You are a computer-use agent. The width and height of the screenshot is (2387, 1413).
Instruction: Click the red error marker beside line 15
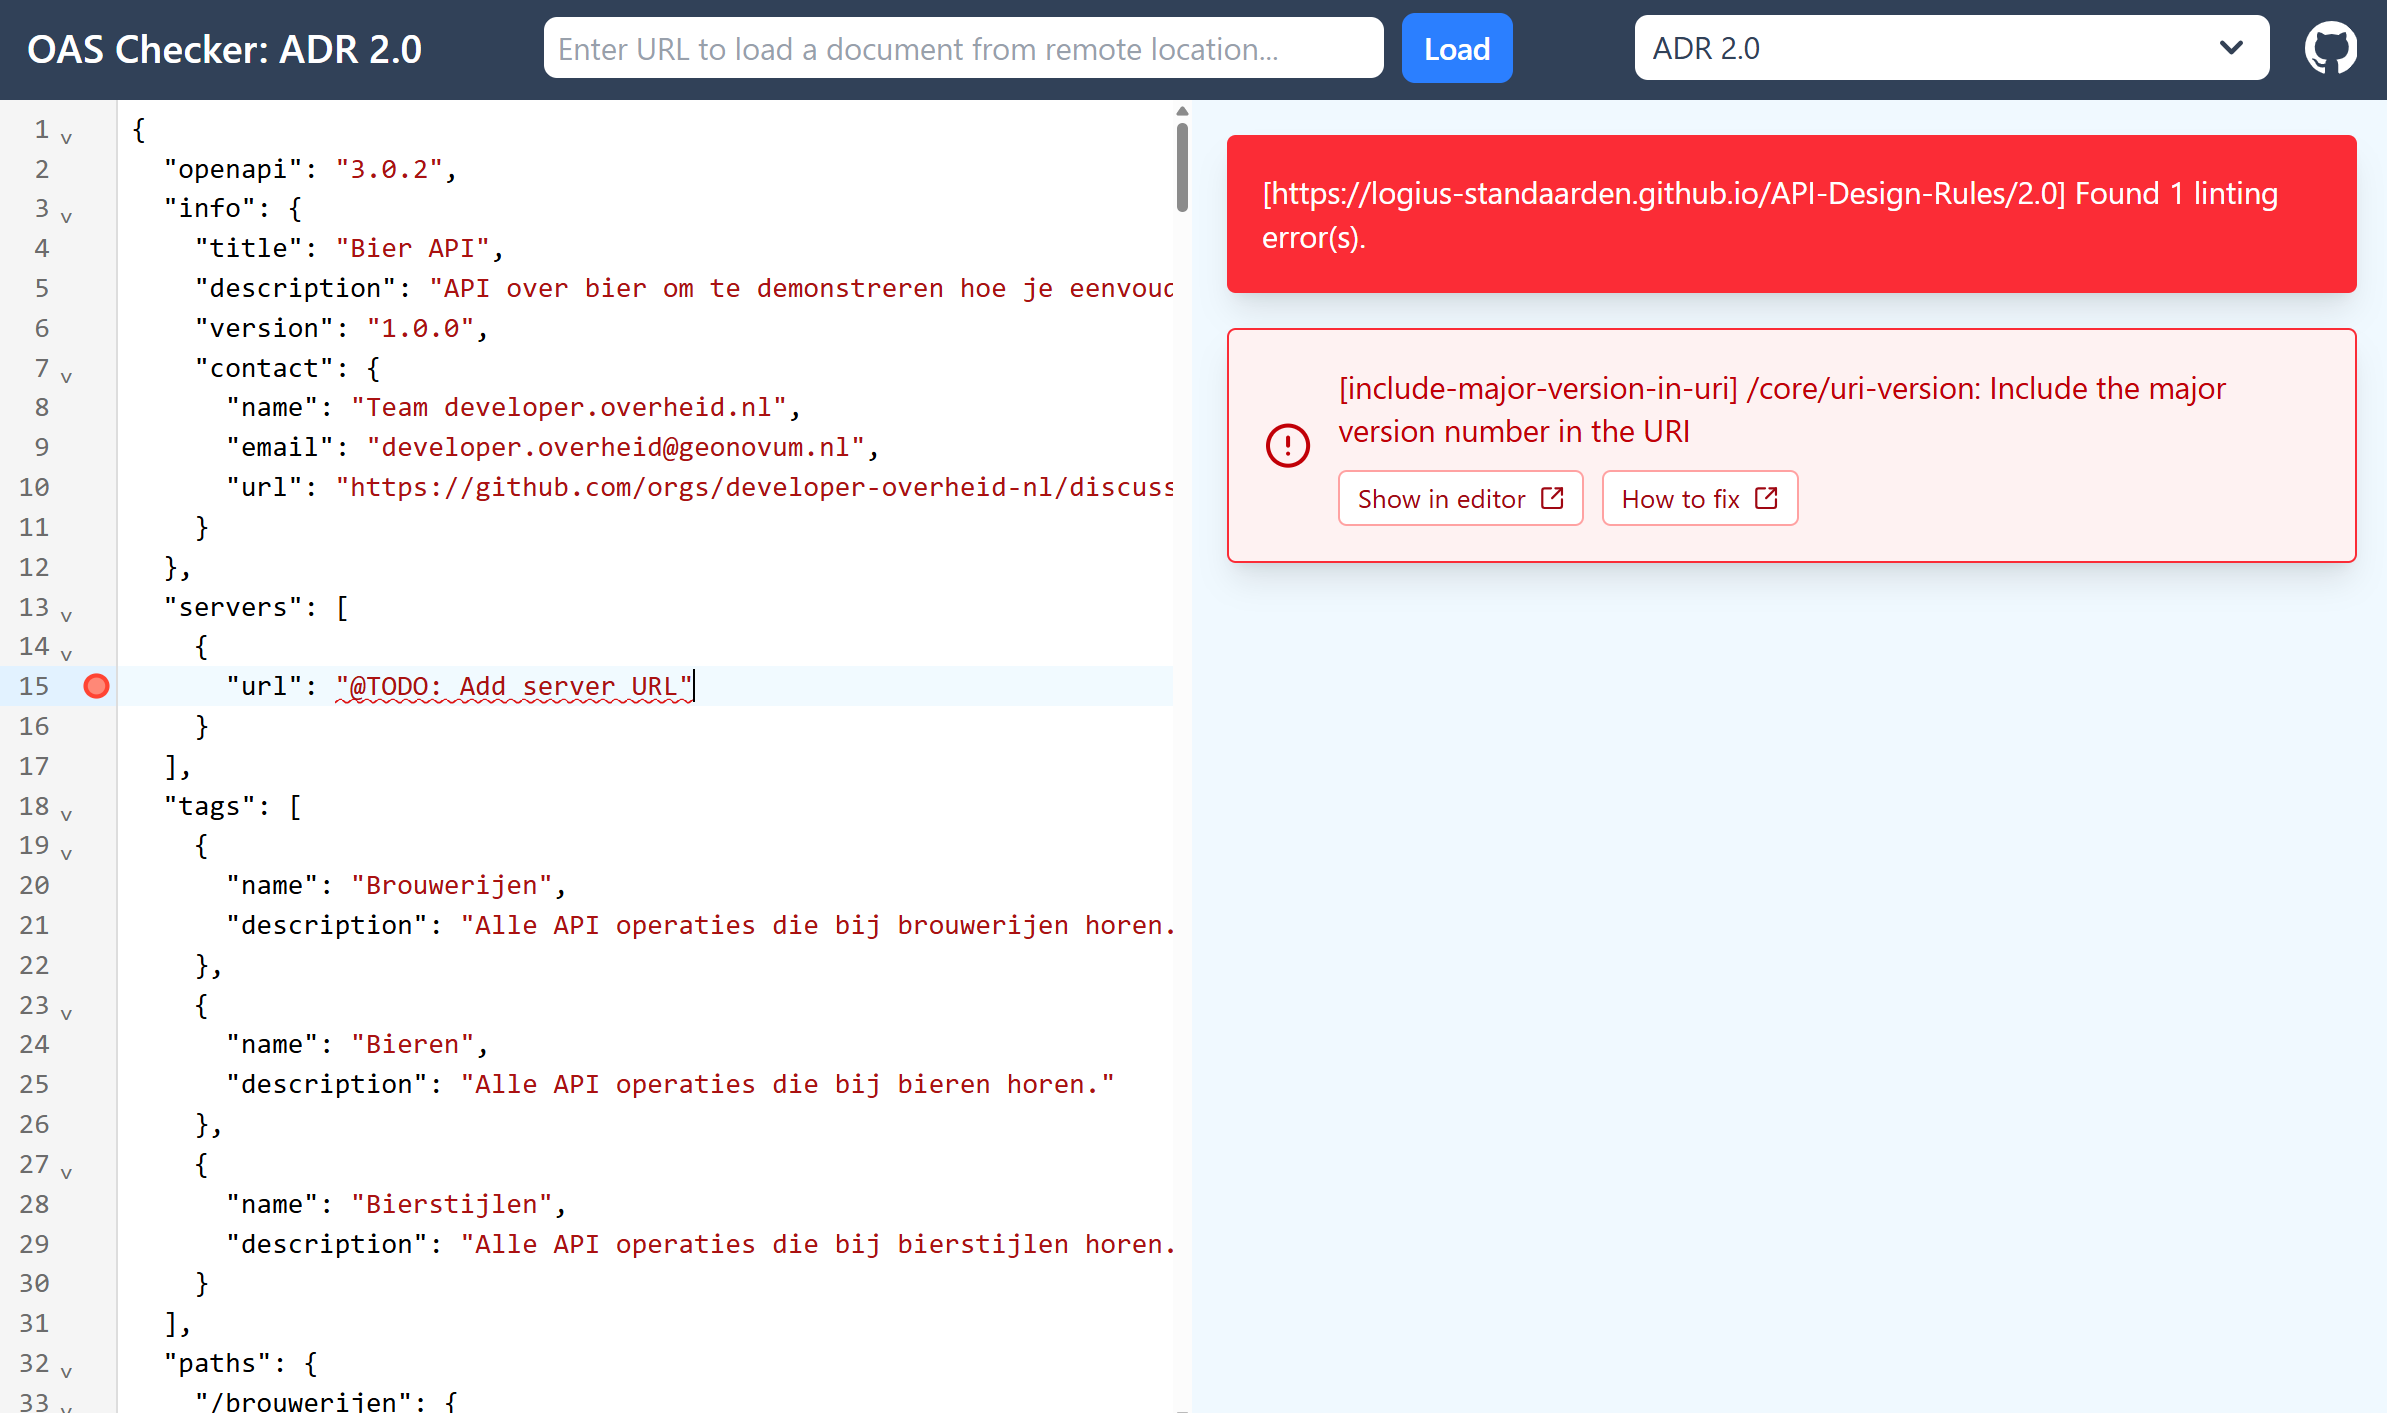(96, 686)
